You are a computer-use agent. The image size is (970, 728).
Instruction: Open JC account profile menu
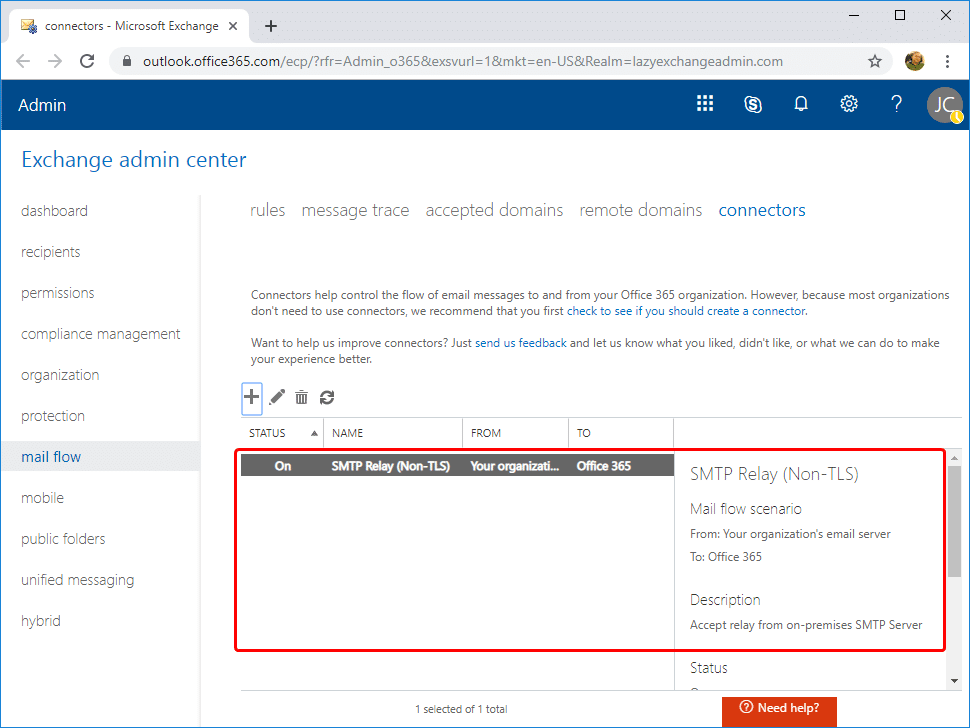(x=945, y=105)
